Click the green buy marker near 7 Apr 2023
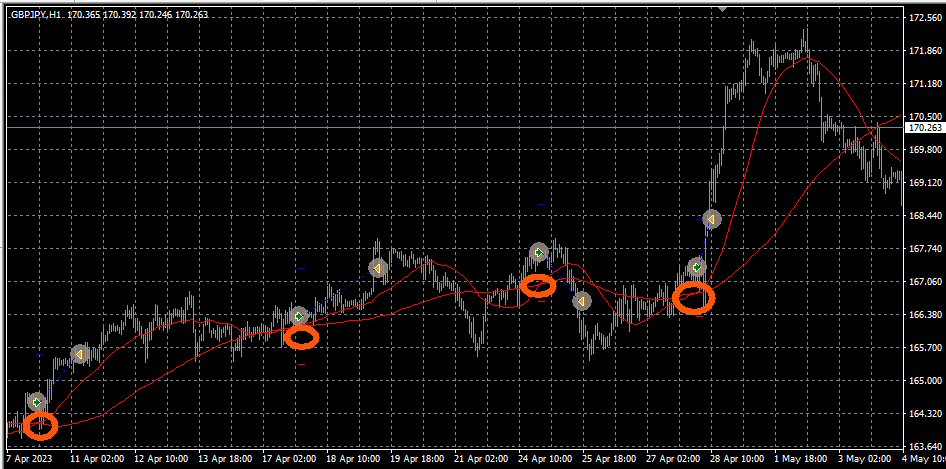 click(x=36, y=402)
